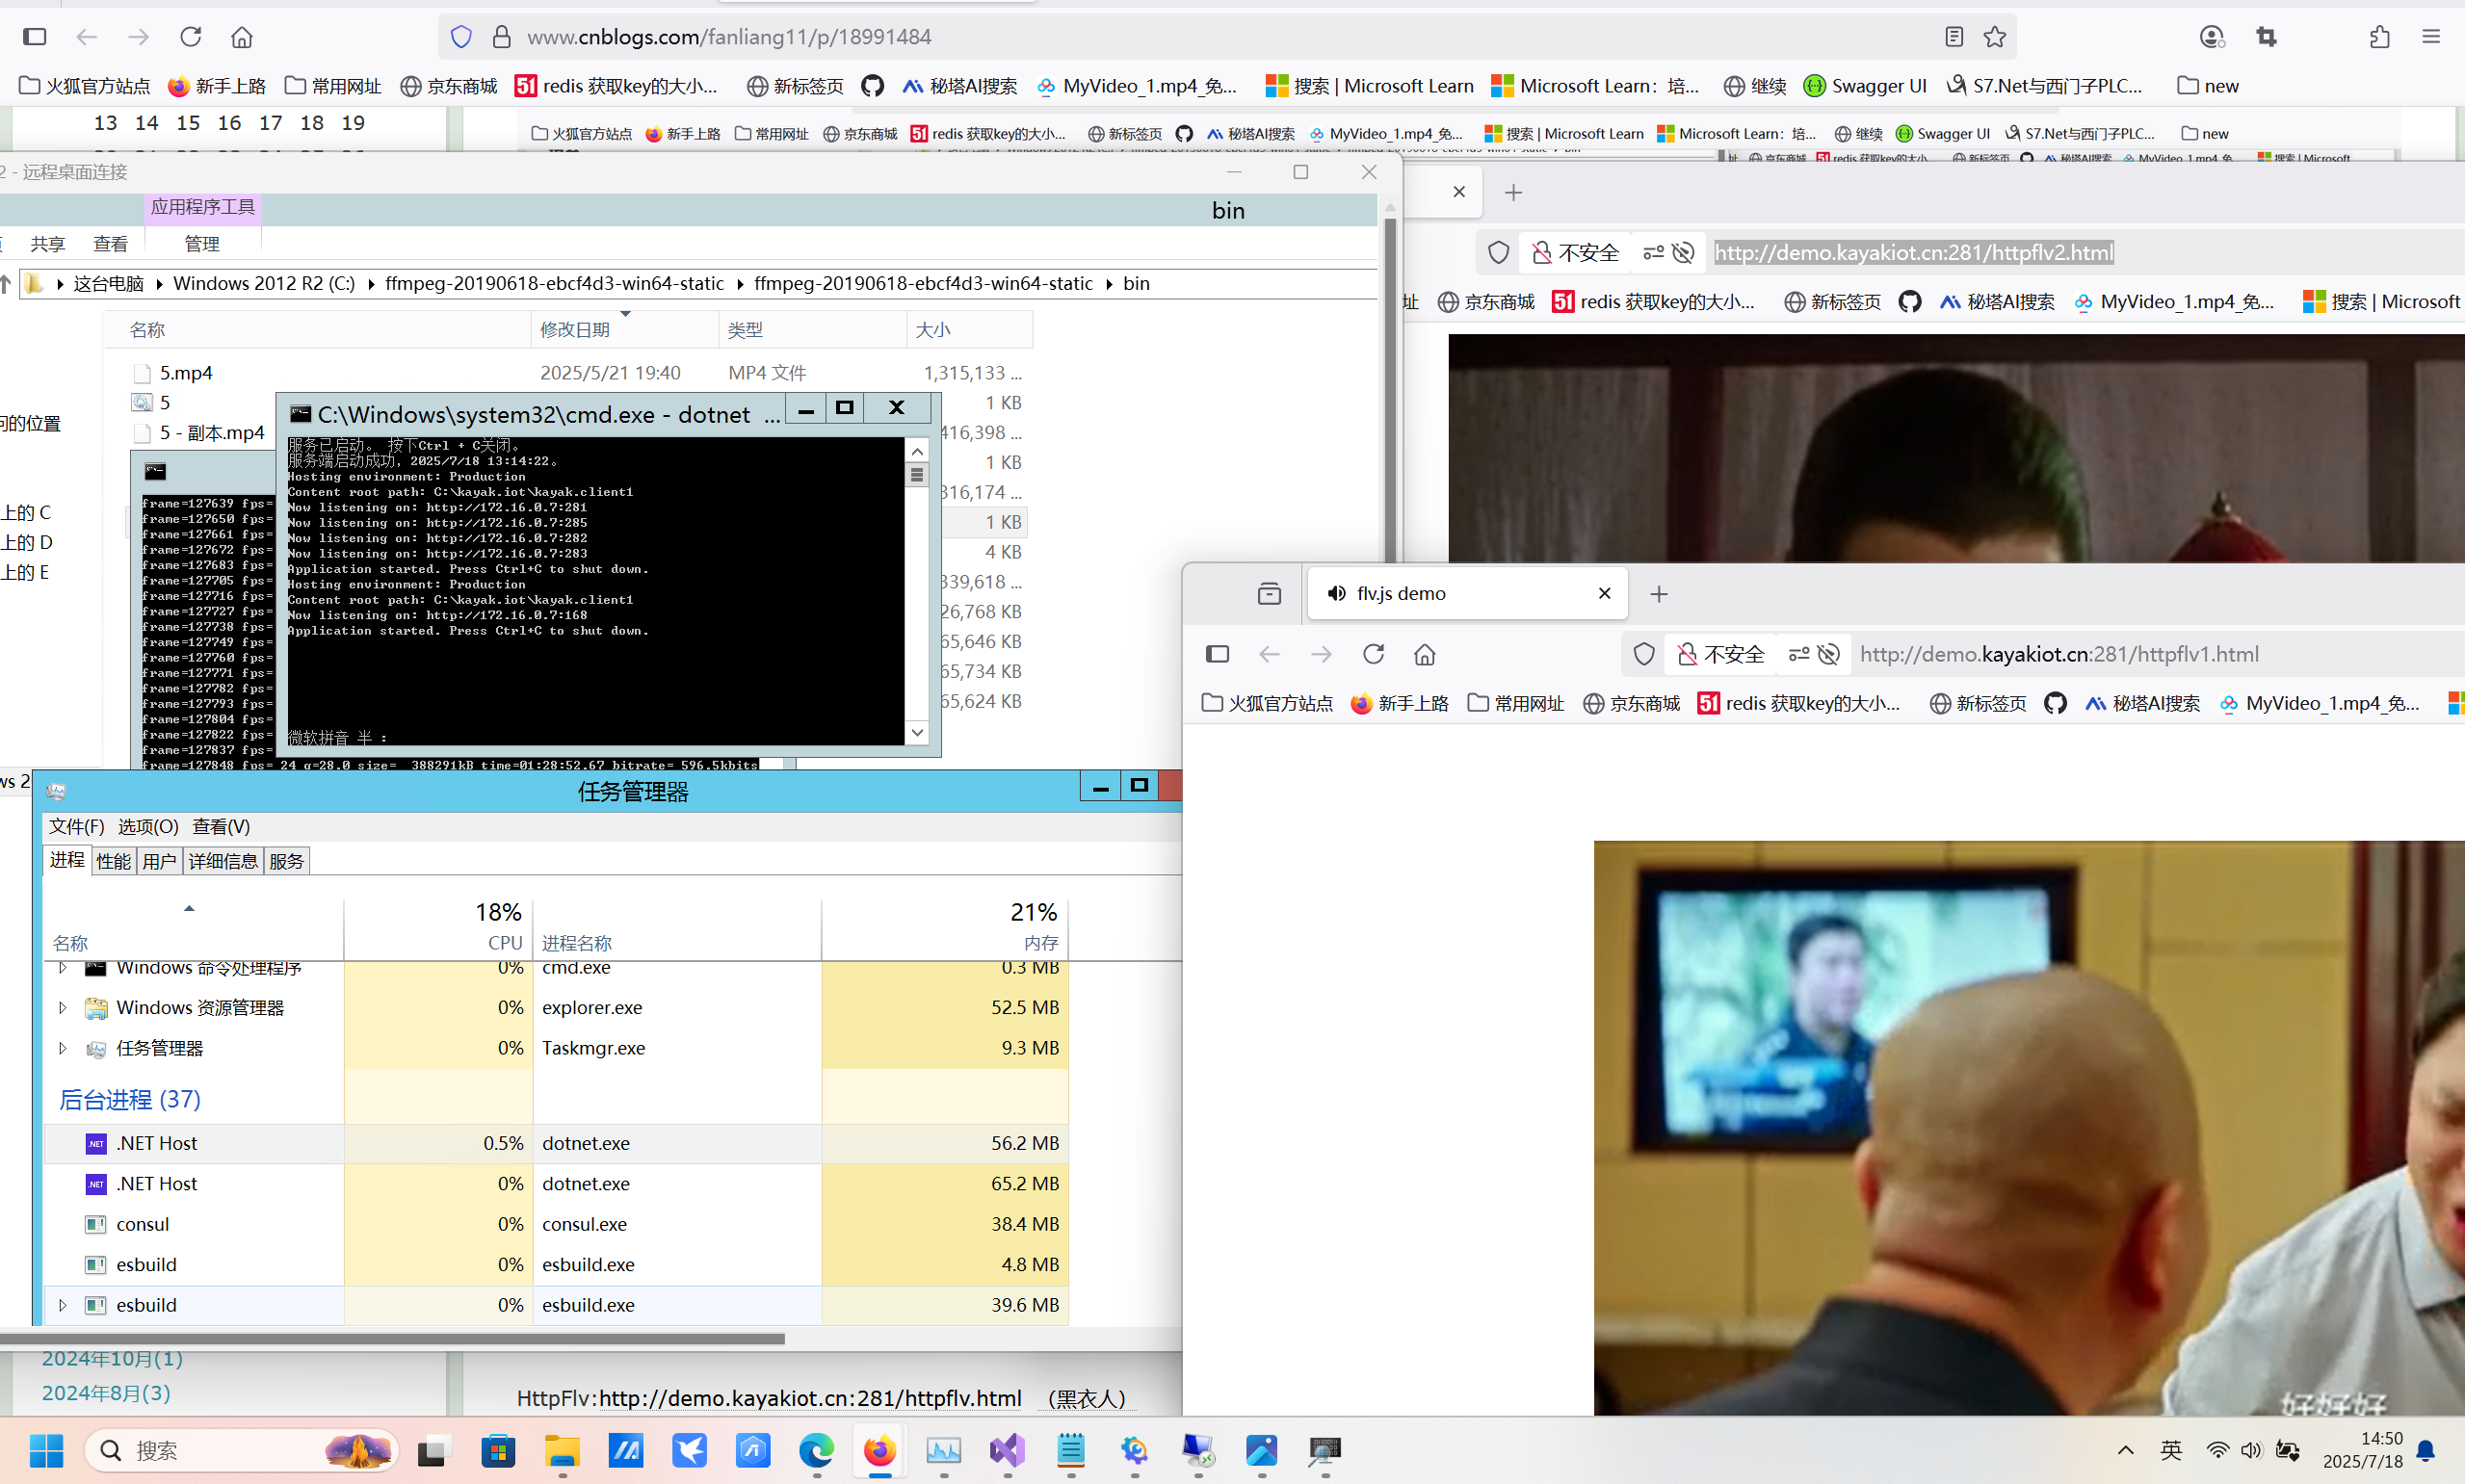Screen dimensions: 2465x1484
Task: Open Visual Studio from the taskbar
Action: click(x=1007, y=1450)
